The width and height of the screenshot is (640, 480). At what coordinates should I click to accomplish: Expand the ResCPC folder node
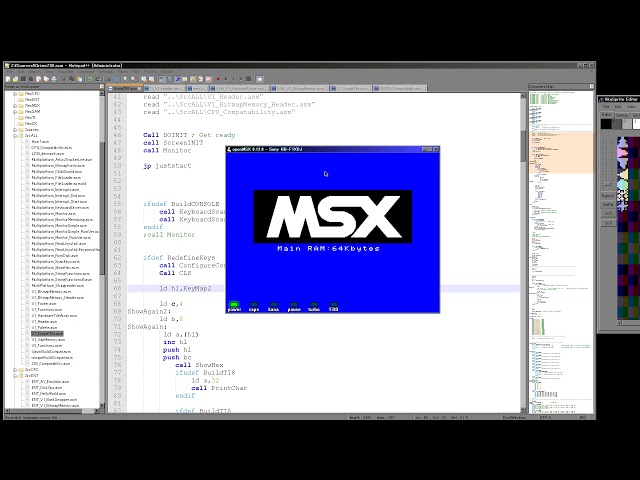tap(15, 93)
